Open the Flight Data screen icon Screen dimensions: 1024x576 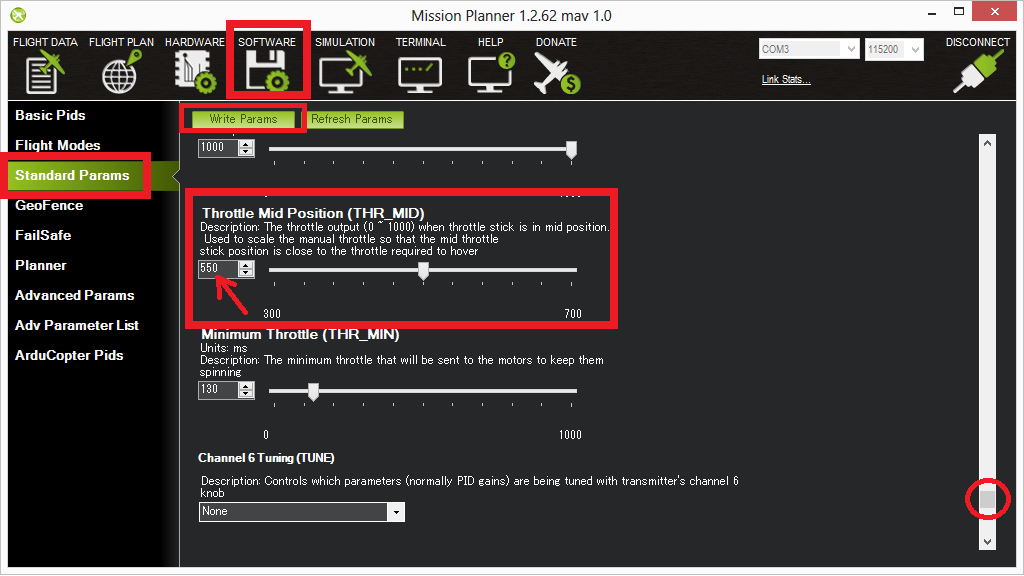click(45, 72)
